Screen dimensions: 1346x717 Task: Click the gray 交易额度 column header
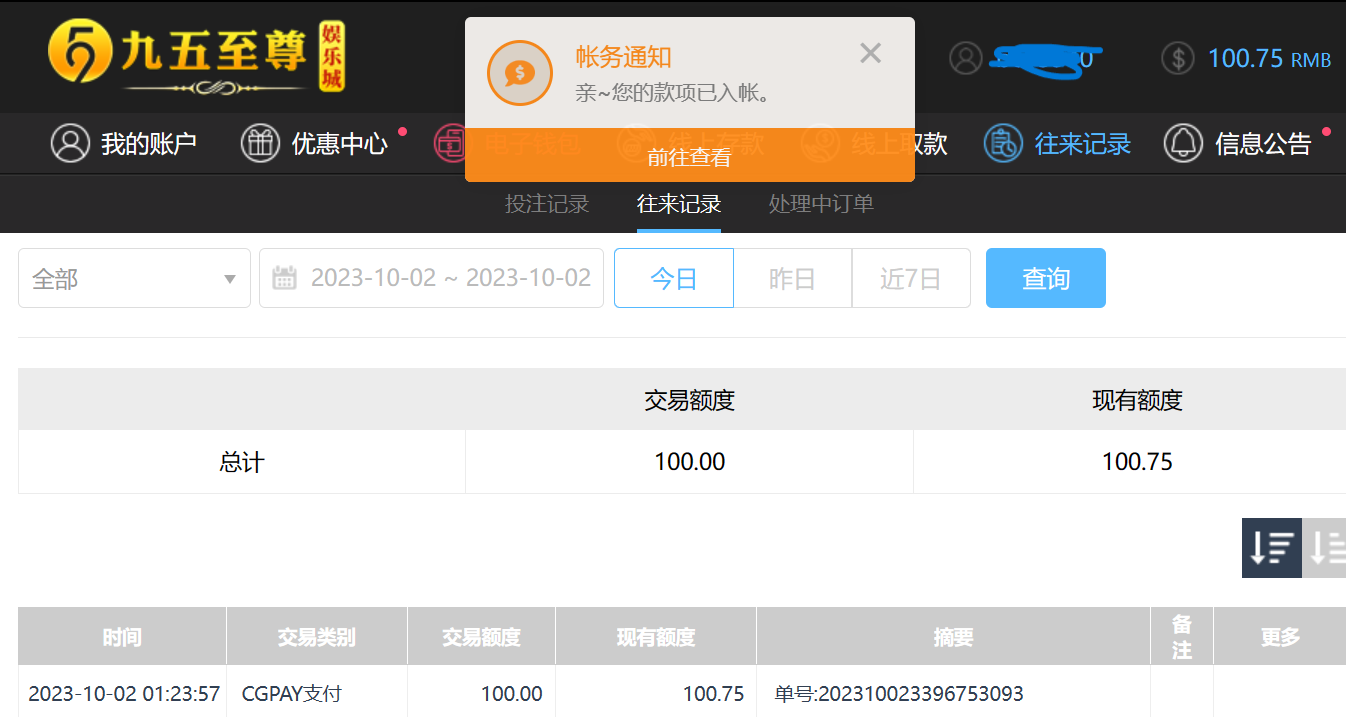[481, 637]
